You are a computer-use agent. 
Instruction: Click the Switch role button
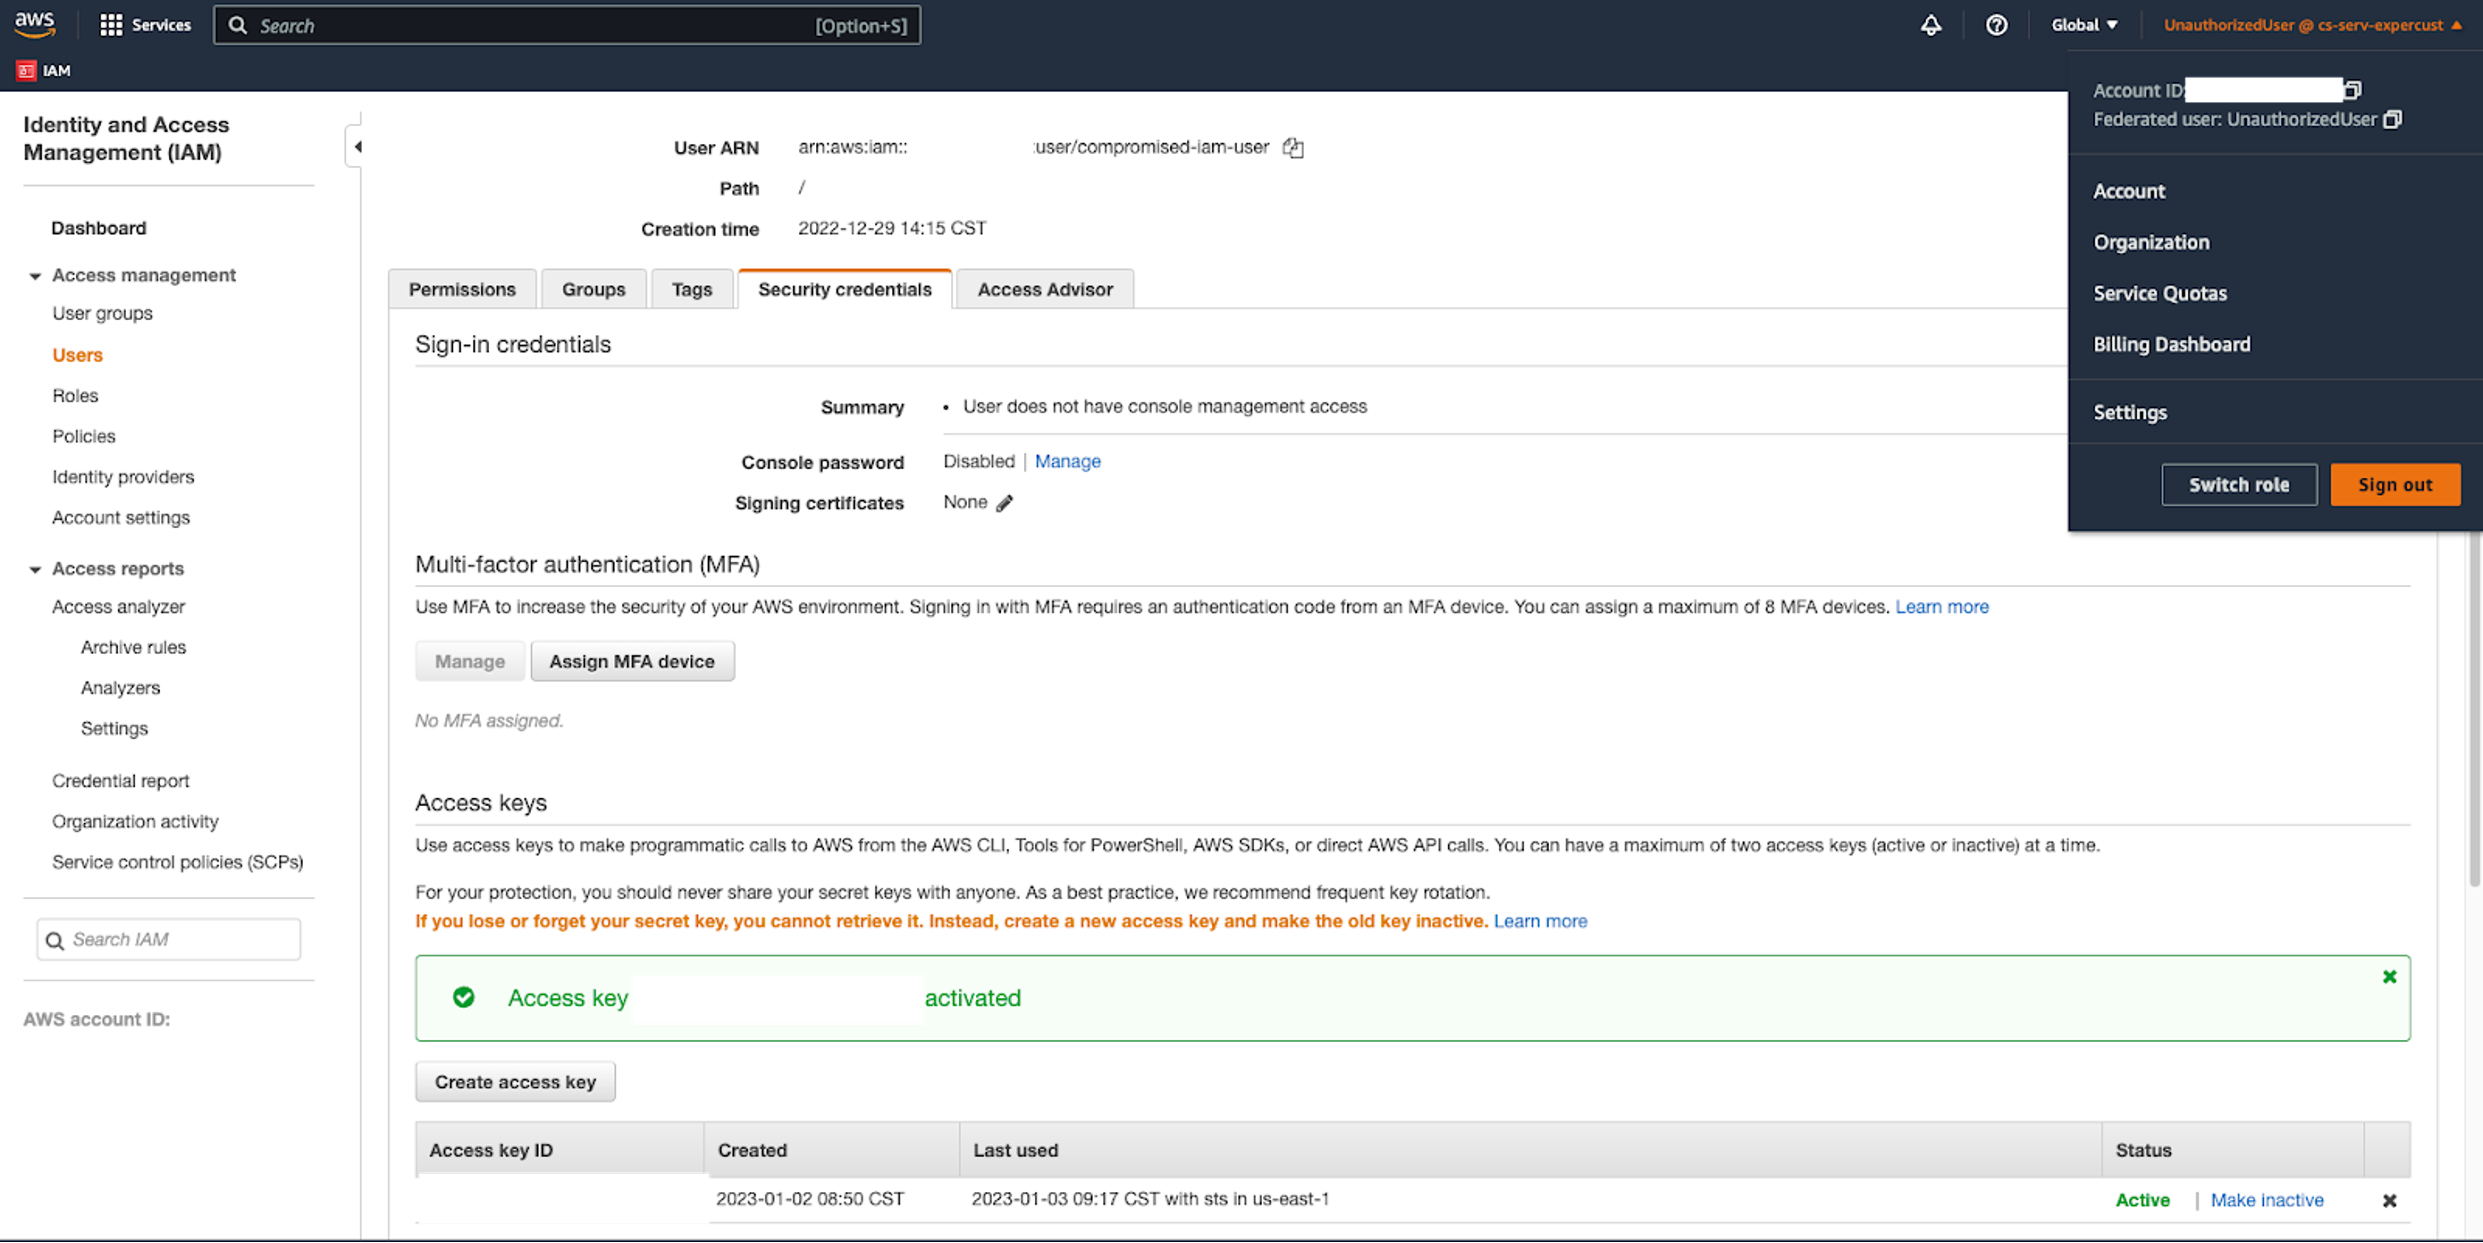coord(2238,485)
